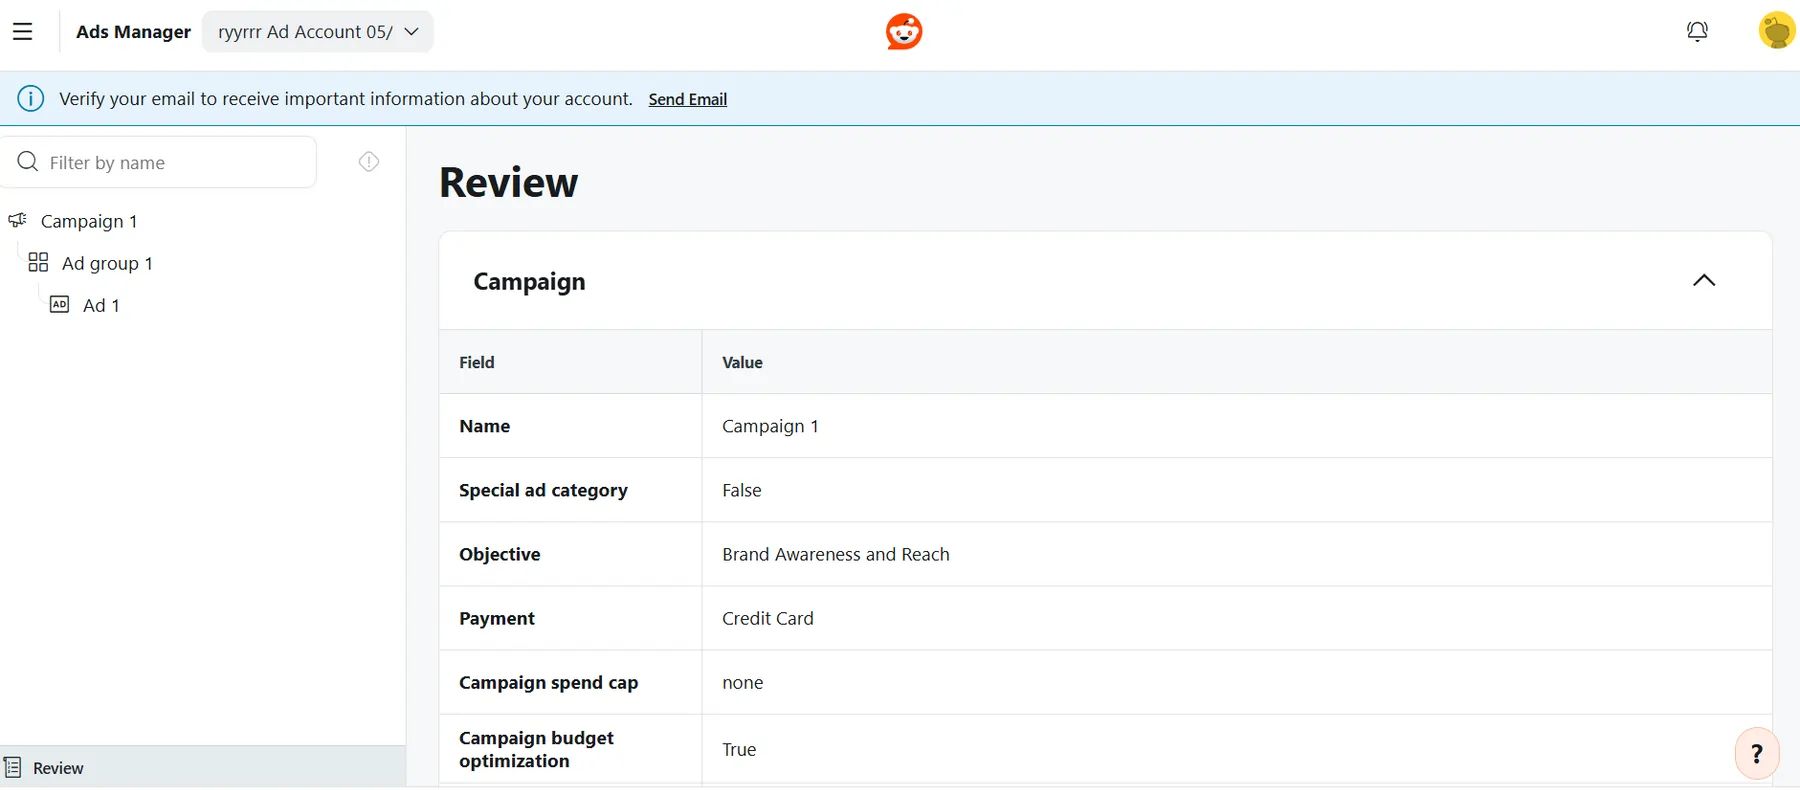Select Ad group 1 in sidebar tree
Screen dimensions: 1800x790
point(107,263)
